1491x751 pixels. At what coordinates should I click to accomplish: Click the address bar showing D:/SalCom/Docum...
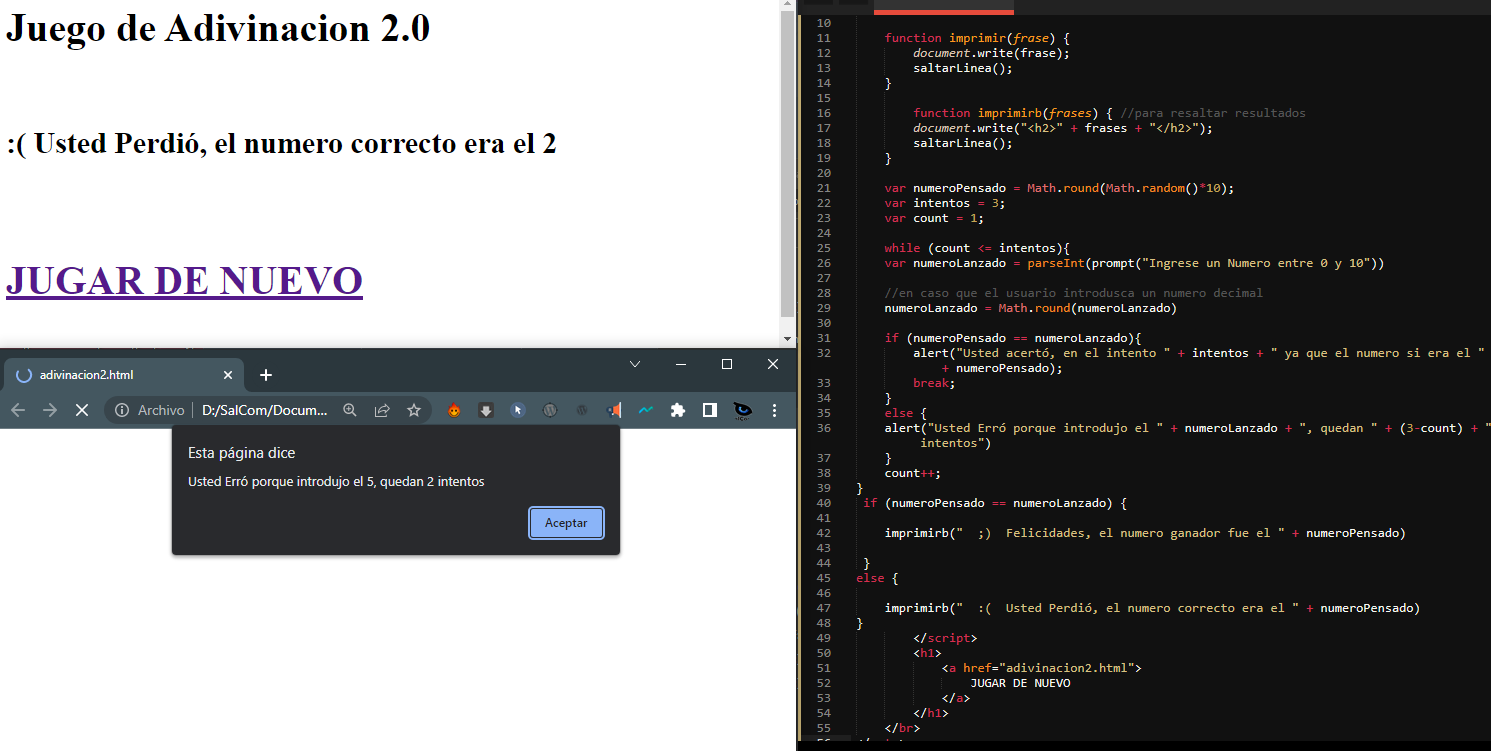coord(264,410)
